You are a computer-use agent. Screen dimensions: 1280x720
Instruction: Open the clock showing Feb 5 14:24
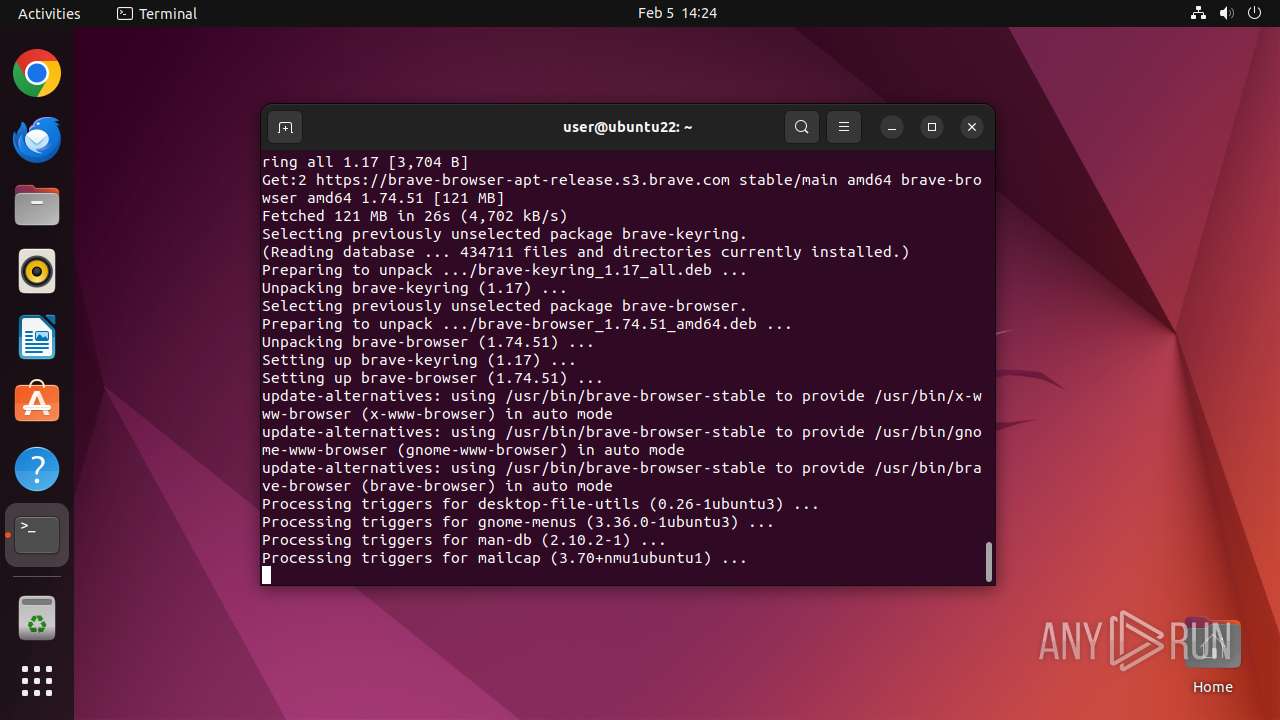(677, 13)
